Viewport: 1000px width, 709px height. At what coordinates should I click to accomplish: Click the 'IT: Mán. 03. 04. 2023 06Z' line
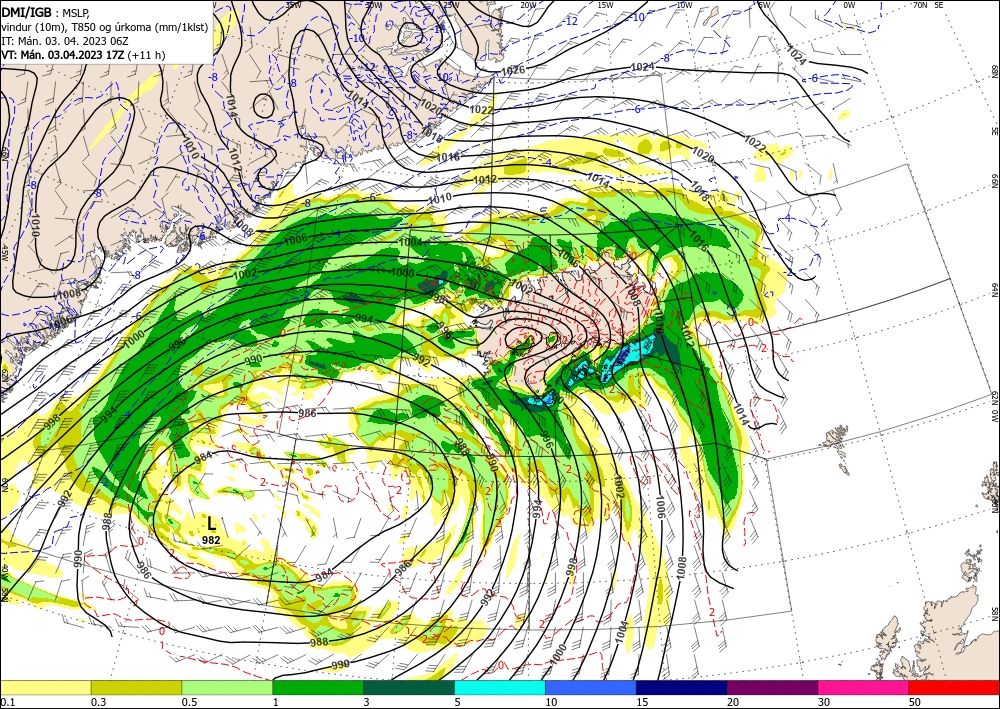65,41
